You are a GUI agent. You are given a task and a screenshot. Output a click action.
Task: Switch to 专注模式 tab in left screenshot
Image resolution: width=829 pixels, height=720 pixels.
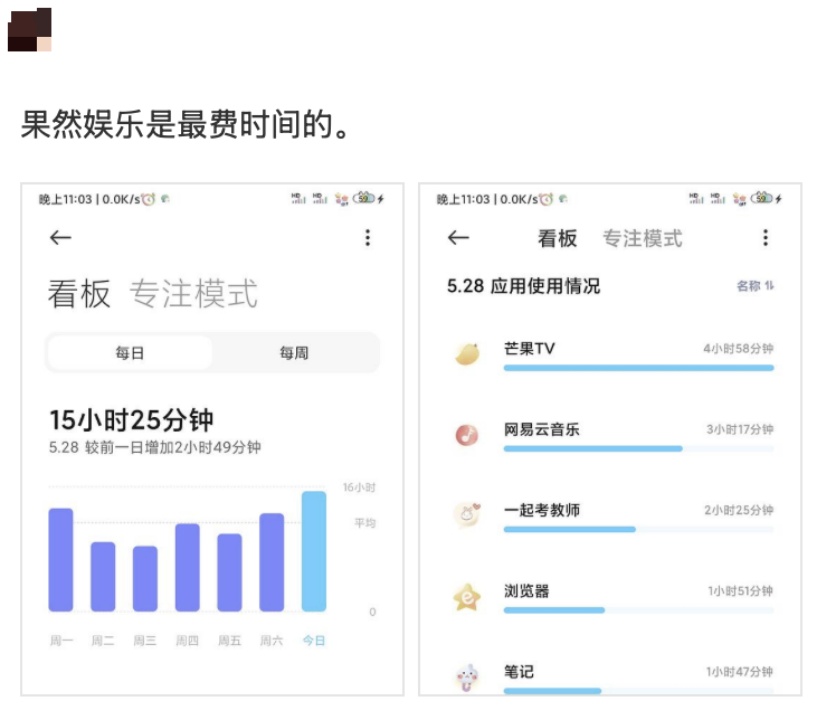193,294
